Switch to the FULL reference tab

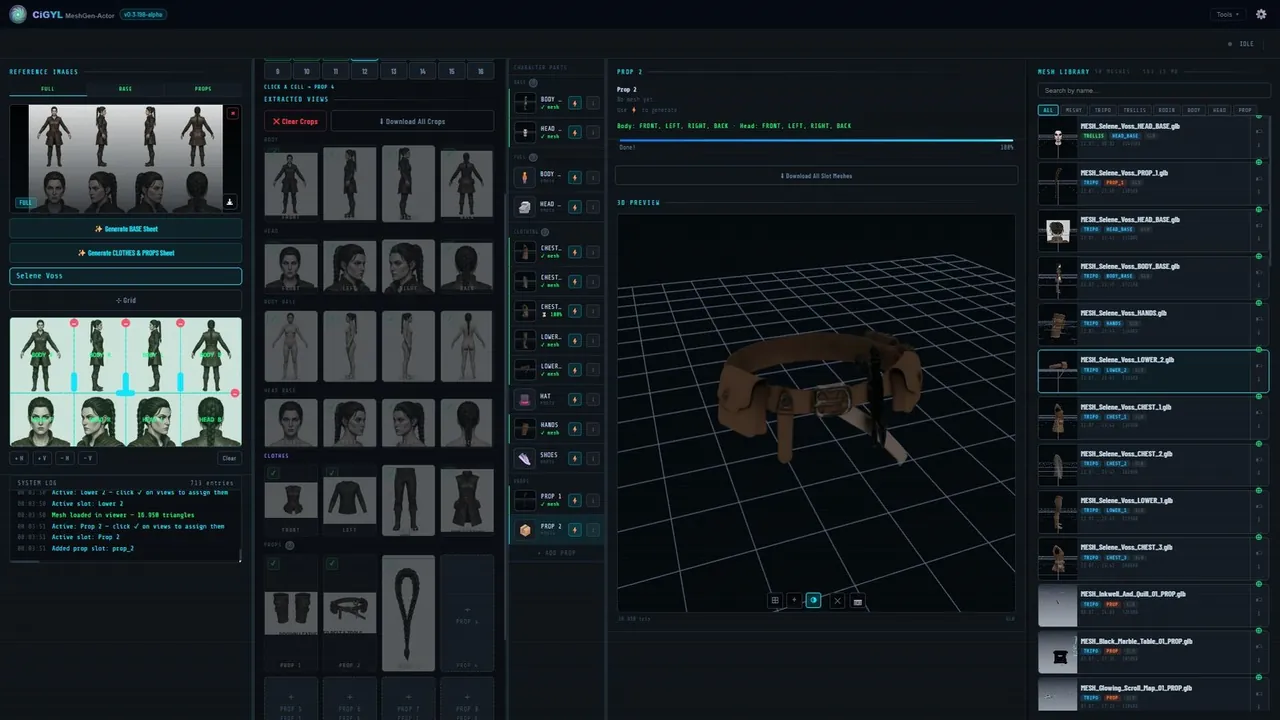pos(48,89)
